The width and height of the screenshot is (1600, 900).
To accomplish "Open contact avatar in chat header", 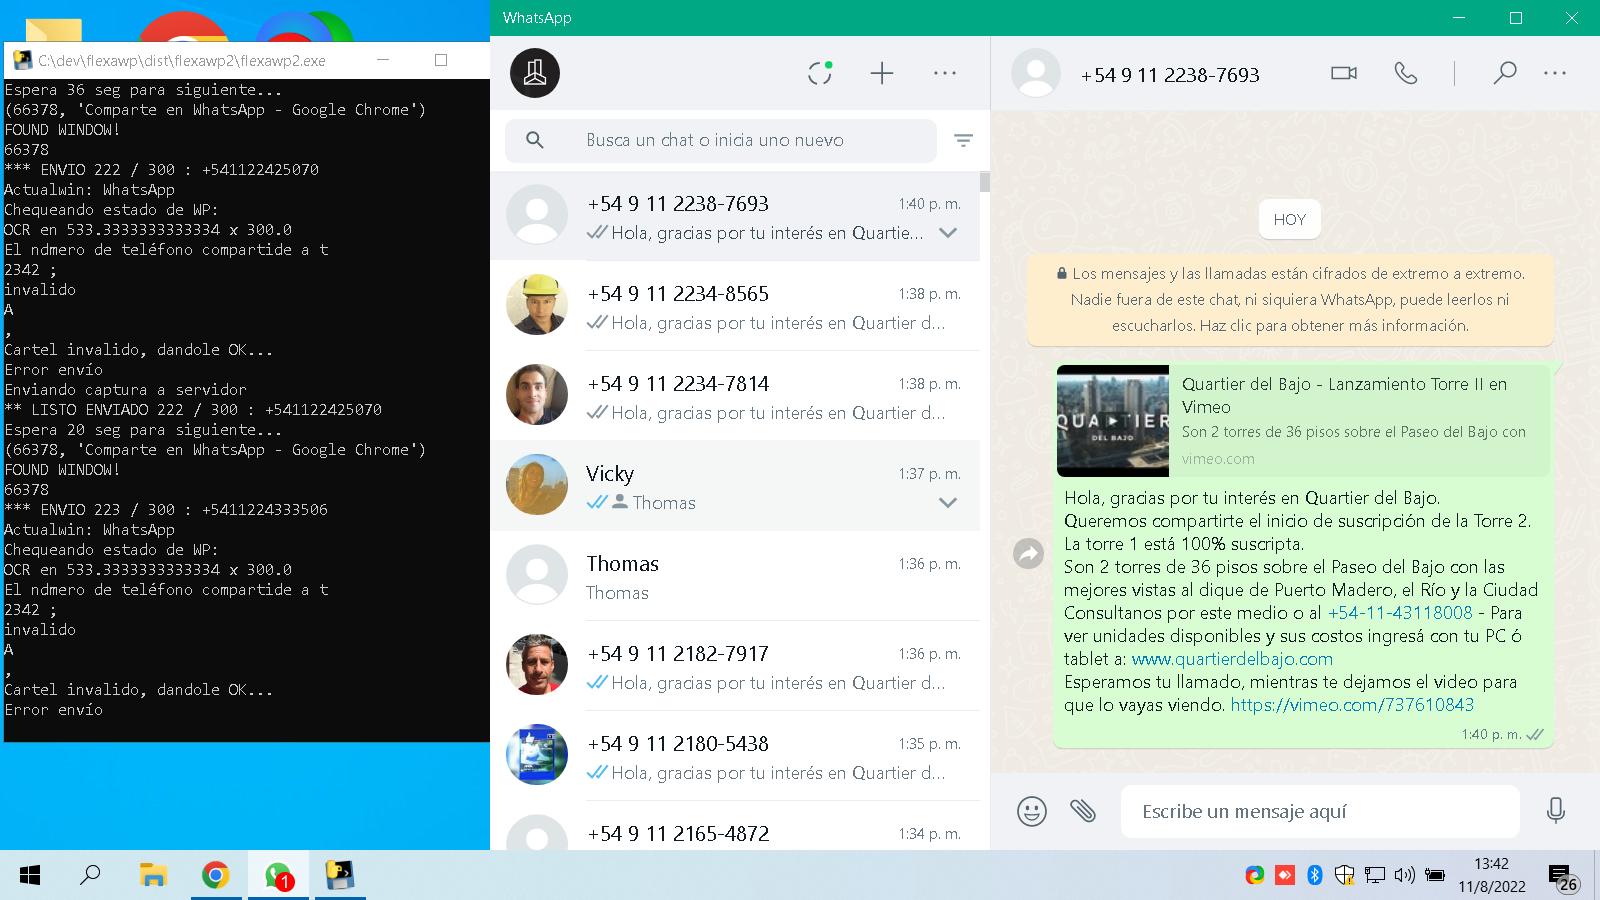I will click(1036, 73).
